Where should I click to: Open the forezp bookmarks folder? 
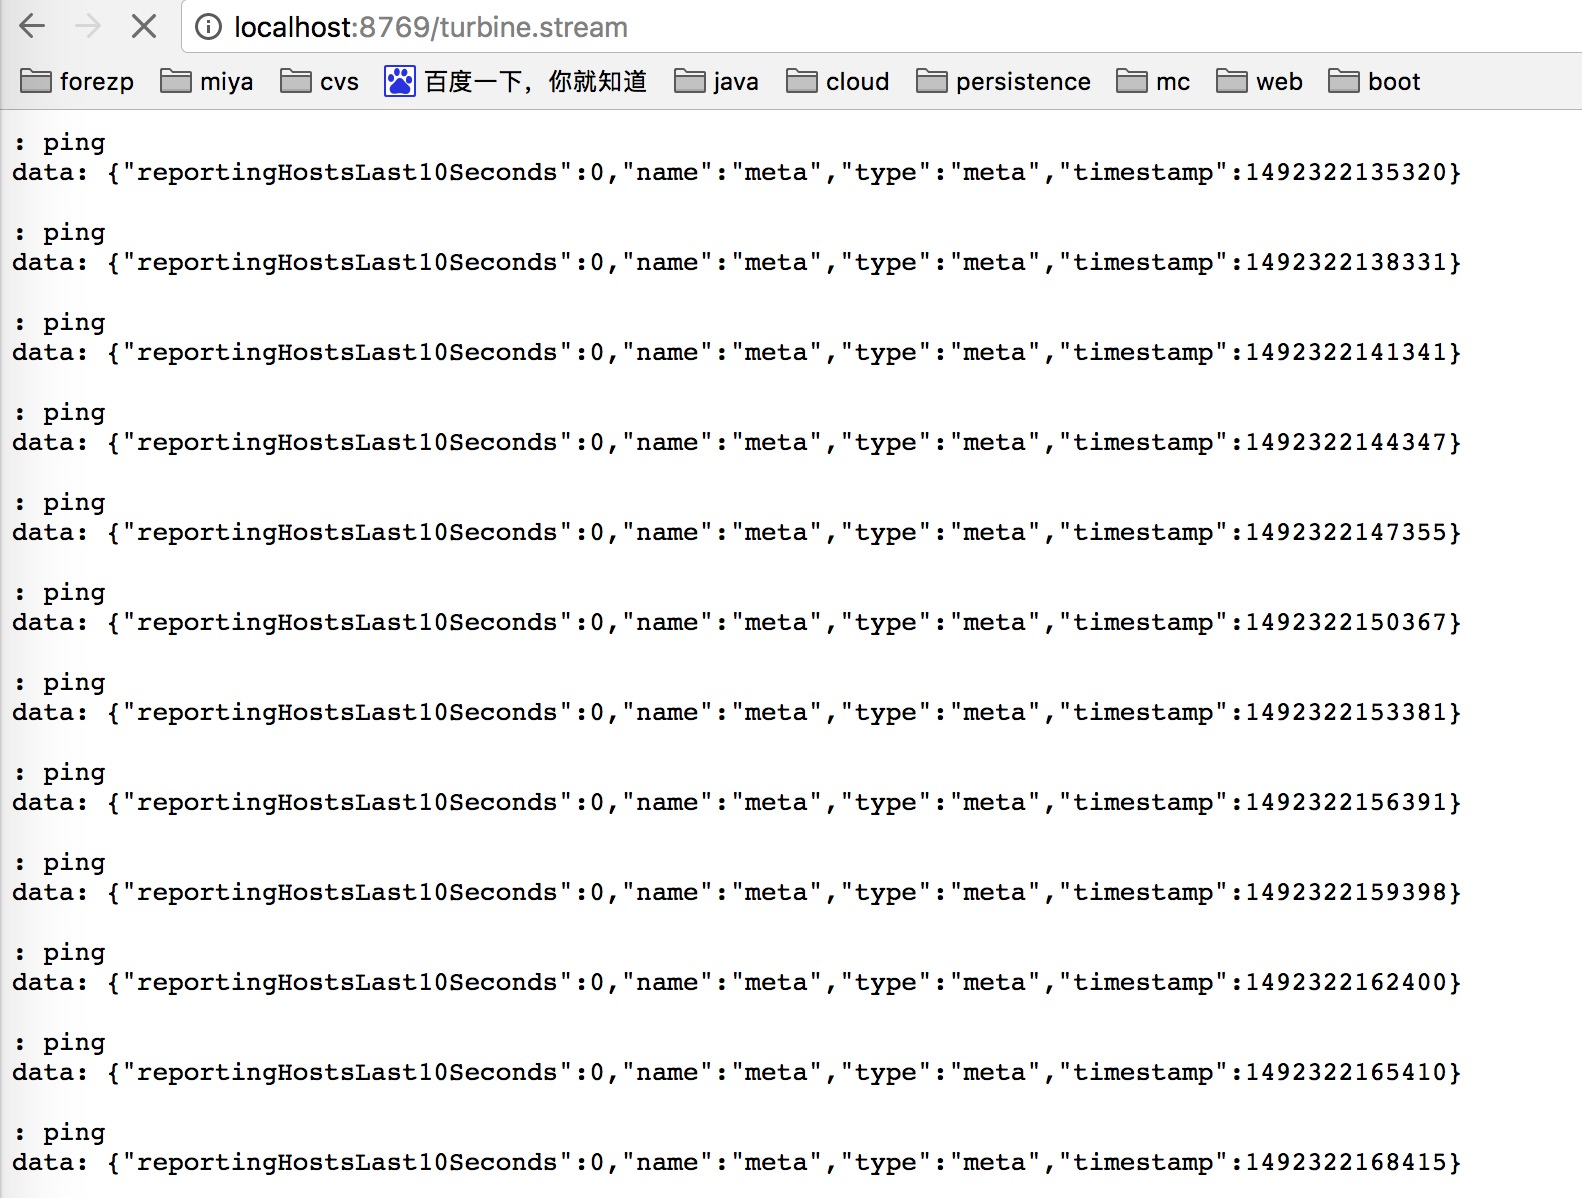(77, 81)
